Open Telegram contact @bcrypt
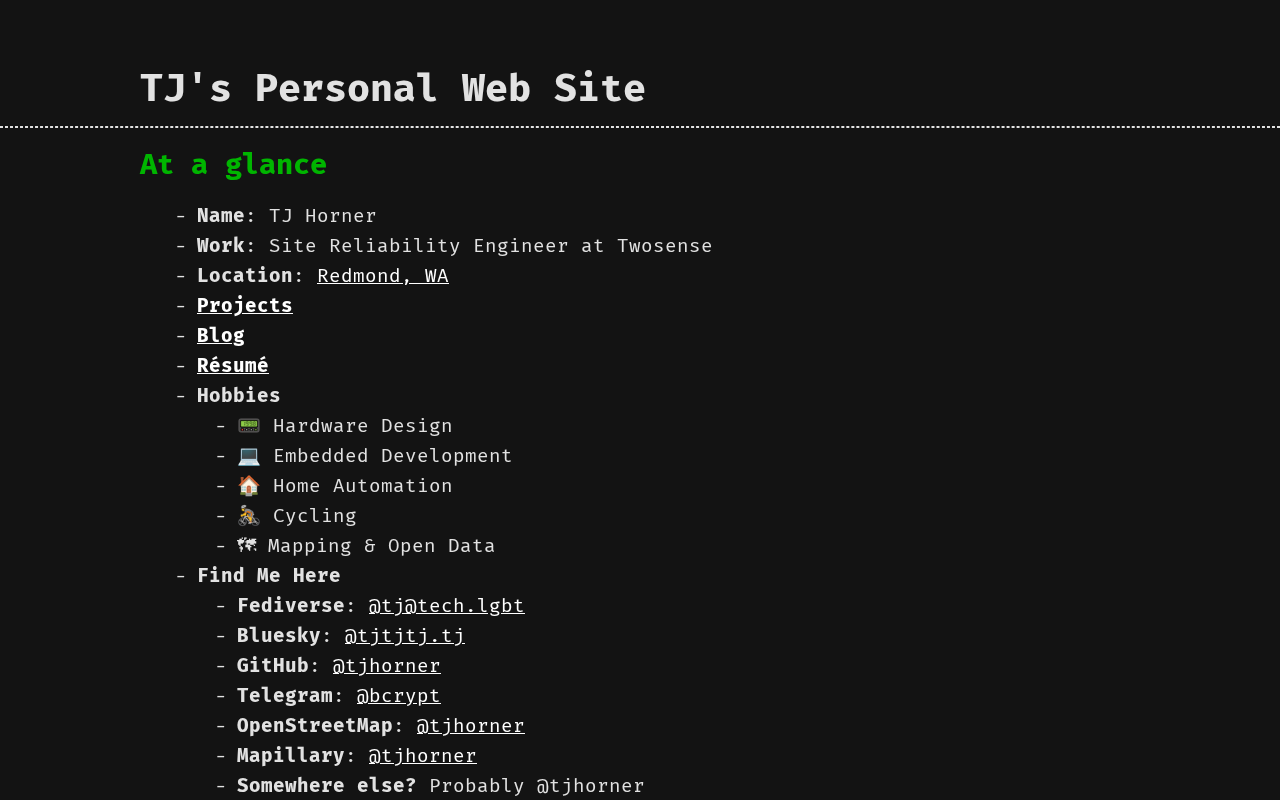The width and height of the screenshot is (1280, 800). [x=398, y=696]
